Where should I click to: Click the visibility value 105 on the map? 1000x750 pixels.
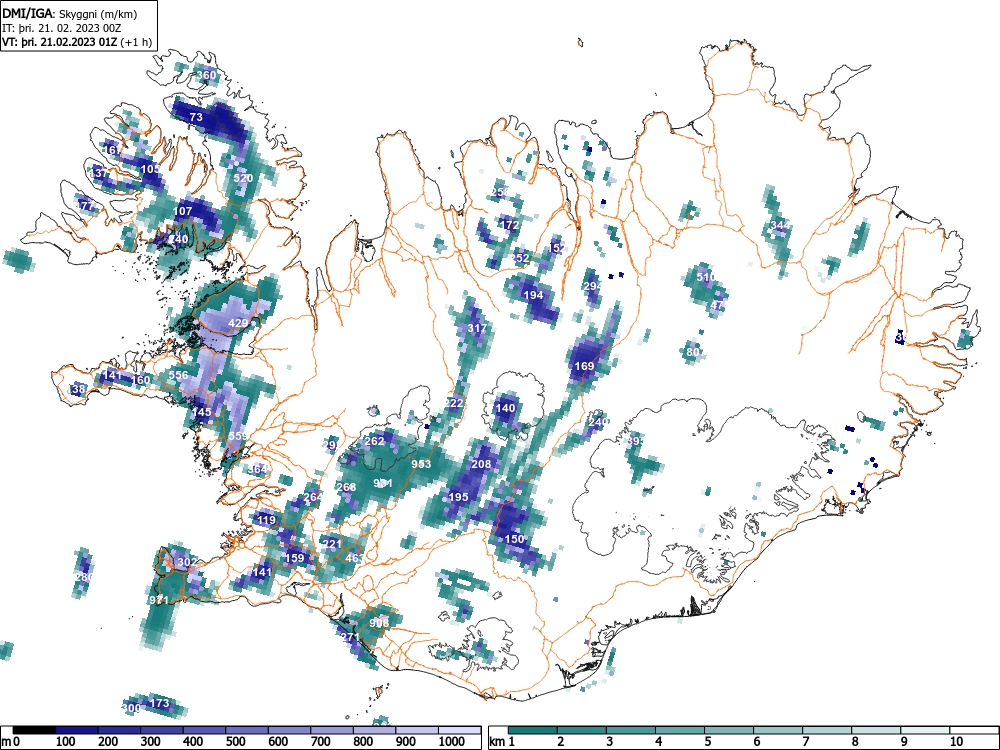coord(151,169)
